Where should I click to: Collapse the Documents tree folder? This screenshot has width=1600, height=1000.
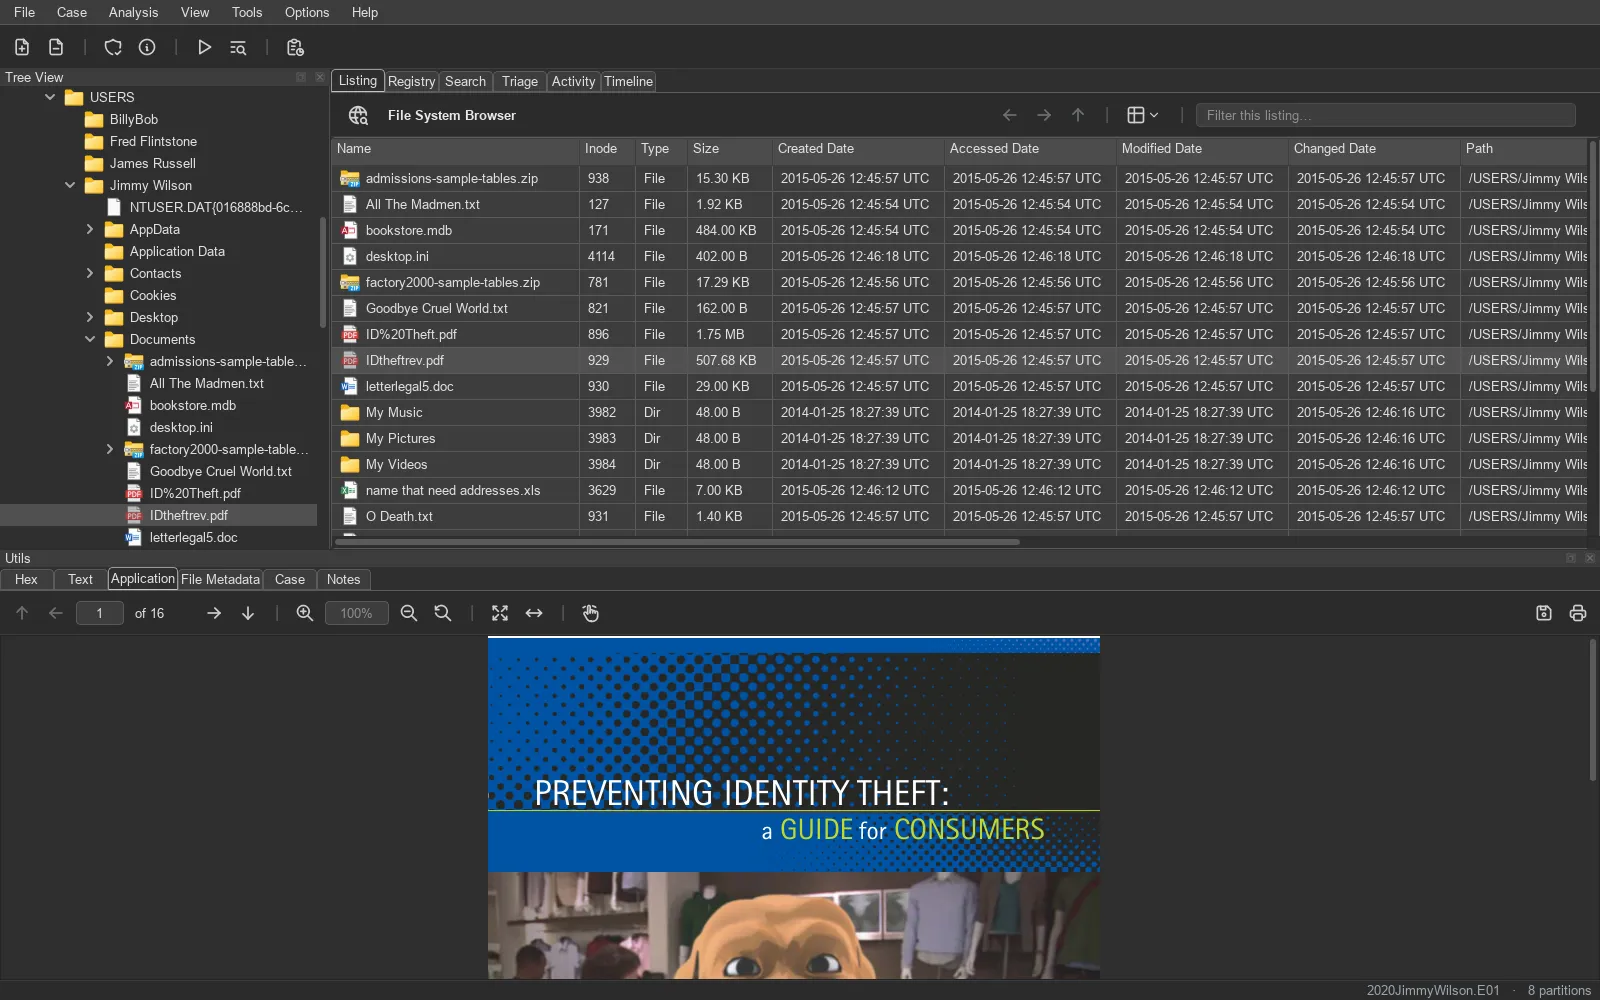click(90, 339)
